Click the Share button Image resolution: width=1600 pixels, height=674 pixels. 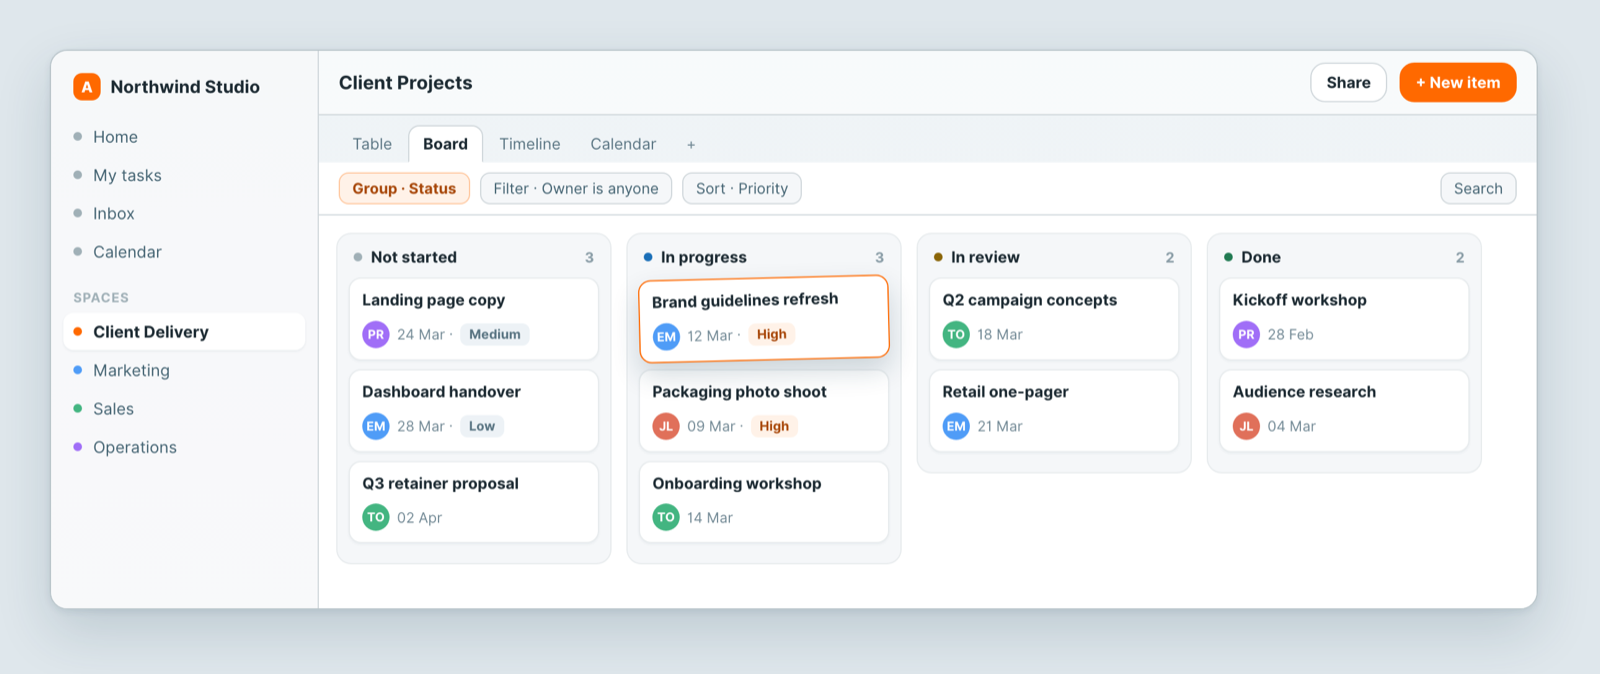coord(1348,83)
